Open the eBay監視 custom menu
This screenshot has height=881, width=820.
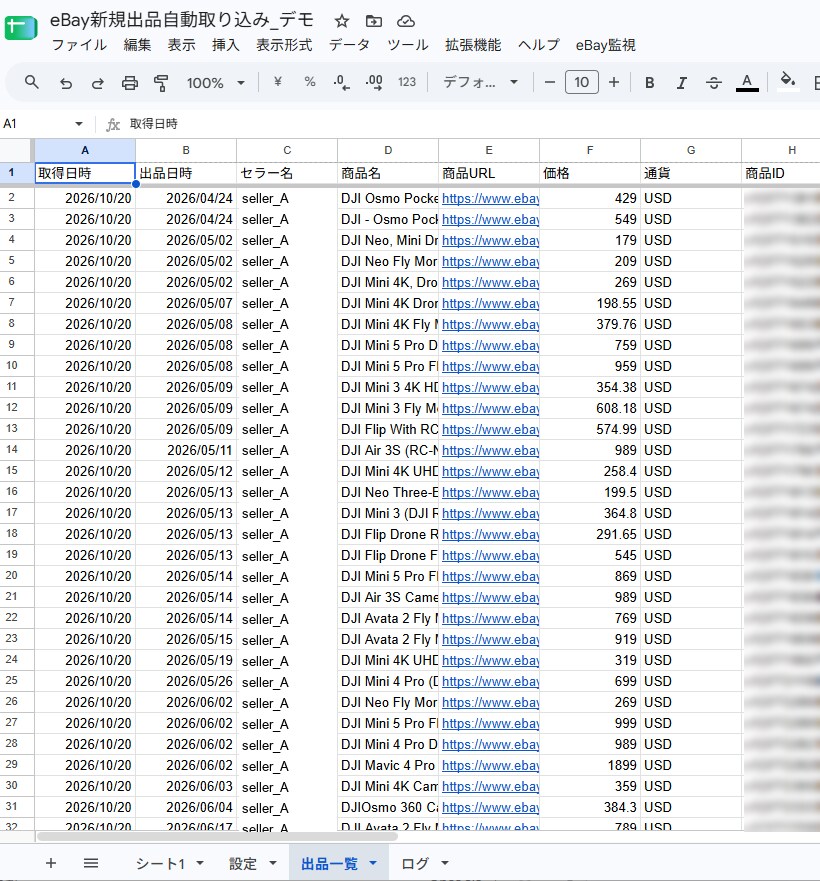pyautogui.click(x=605, y=45)
